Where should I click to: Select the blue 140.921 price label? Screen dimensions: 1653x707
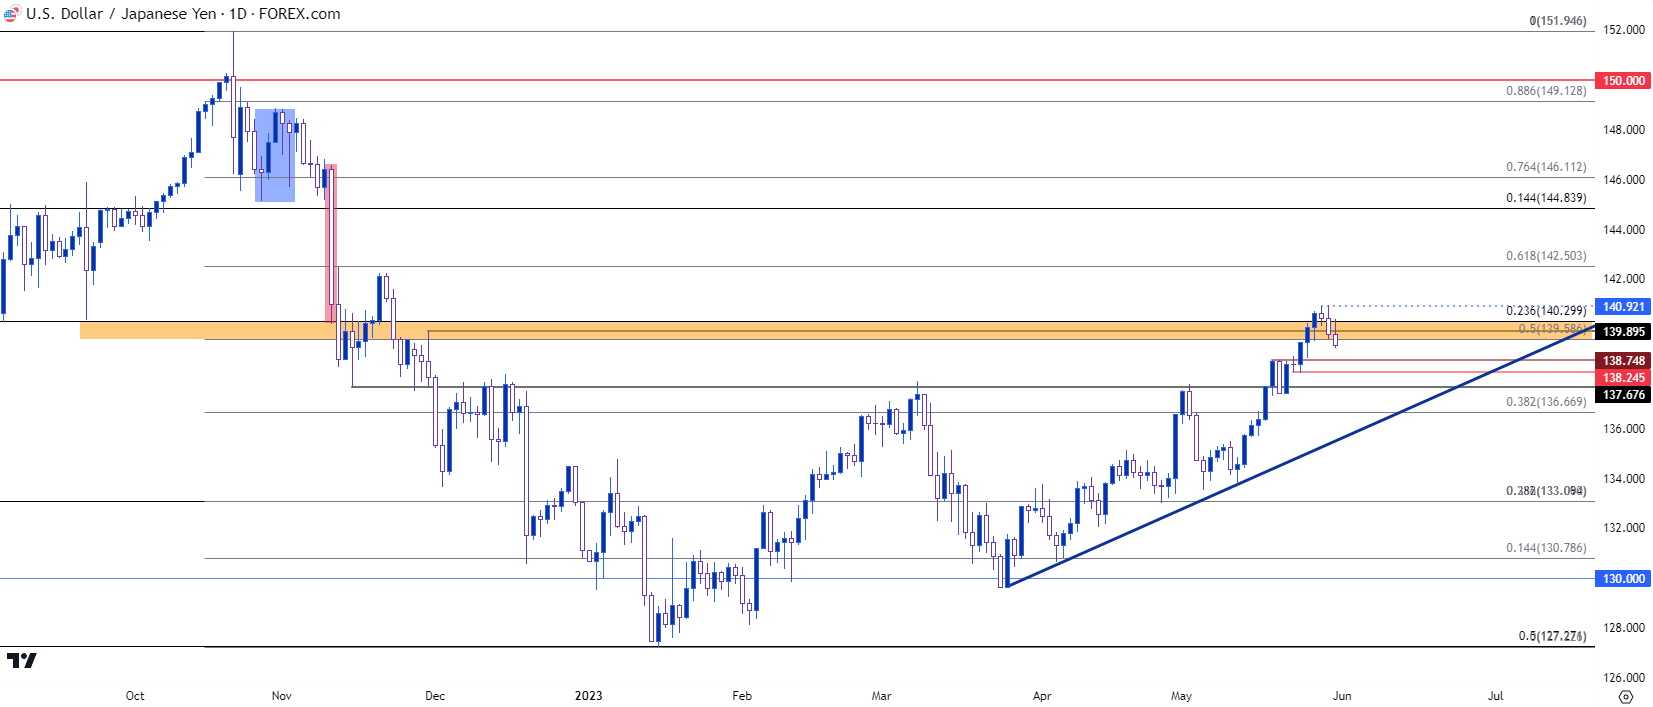click(x=1623, y=307)
